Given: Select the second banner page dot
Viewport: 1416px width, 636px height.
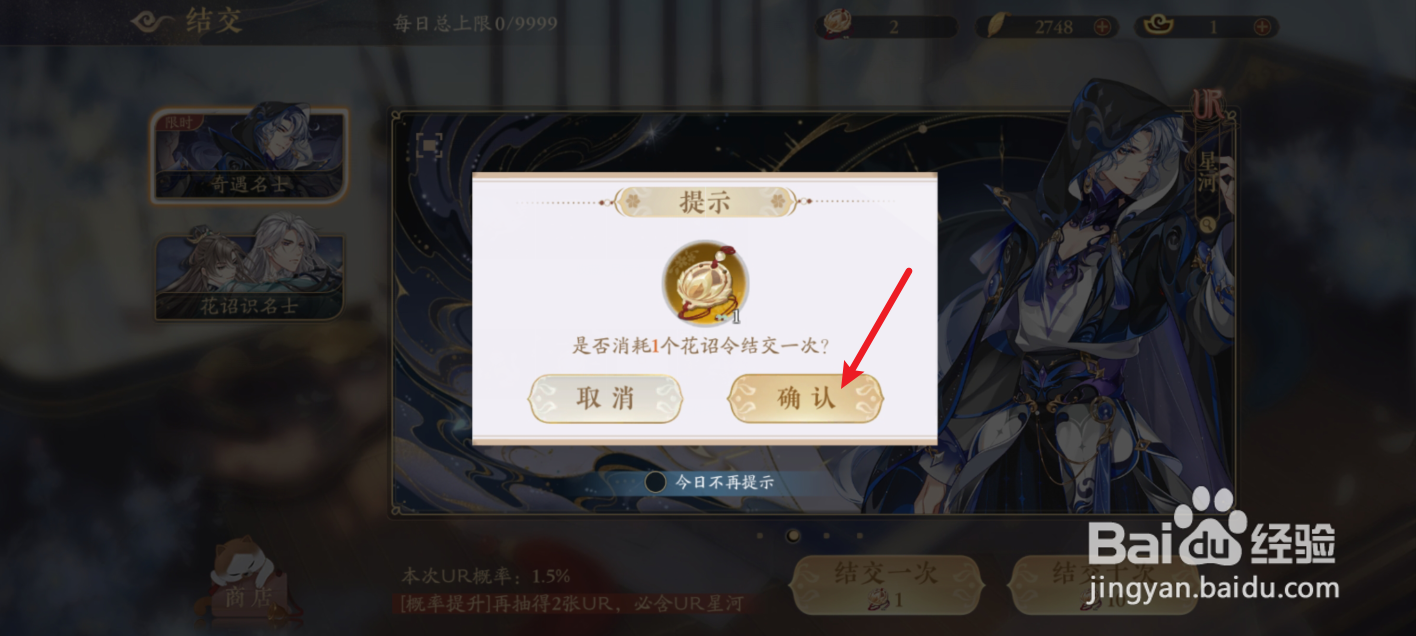Looking at the screenshot, I should (793, 536).
